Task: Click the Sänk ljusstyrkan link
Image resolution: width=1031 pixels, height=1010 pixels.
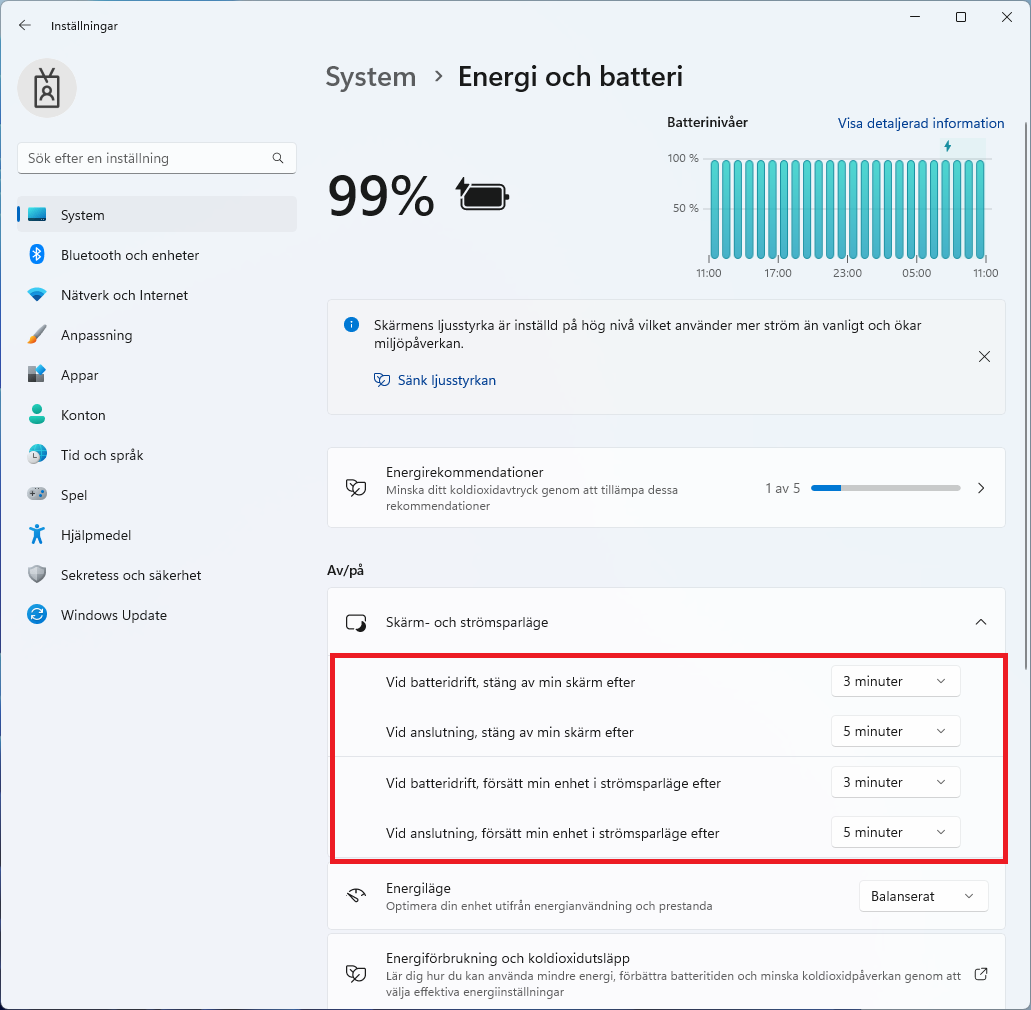Action: [x=446, y=380]
